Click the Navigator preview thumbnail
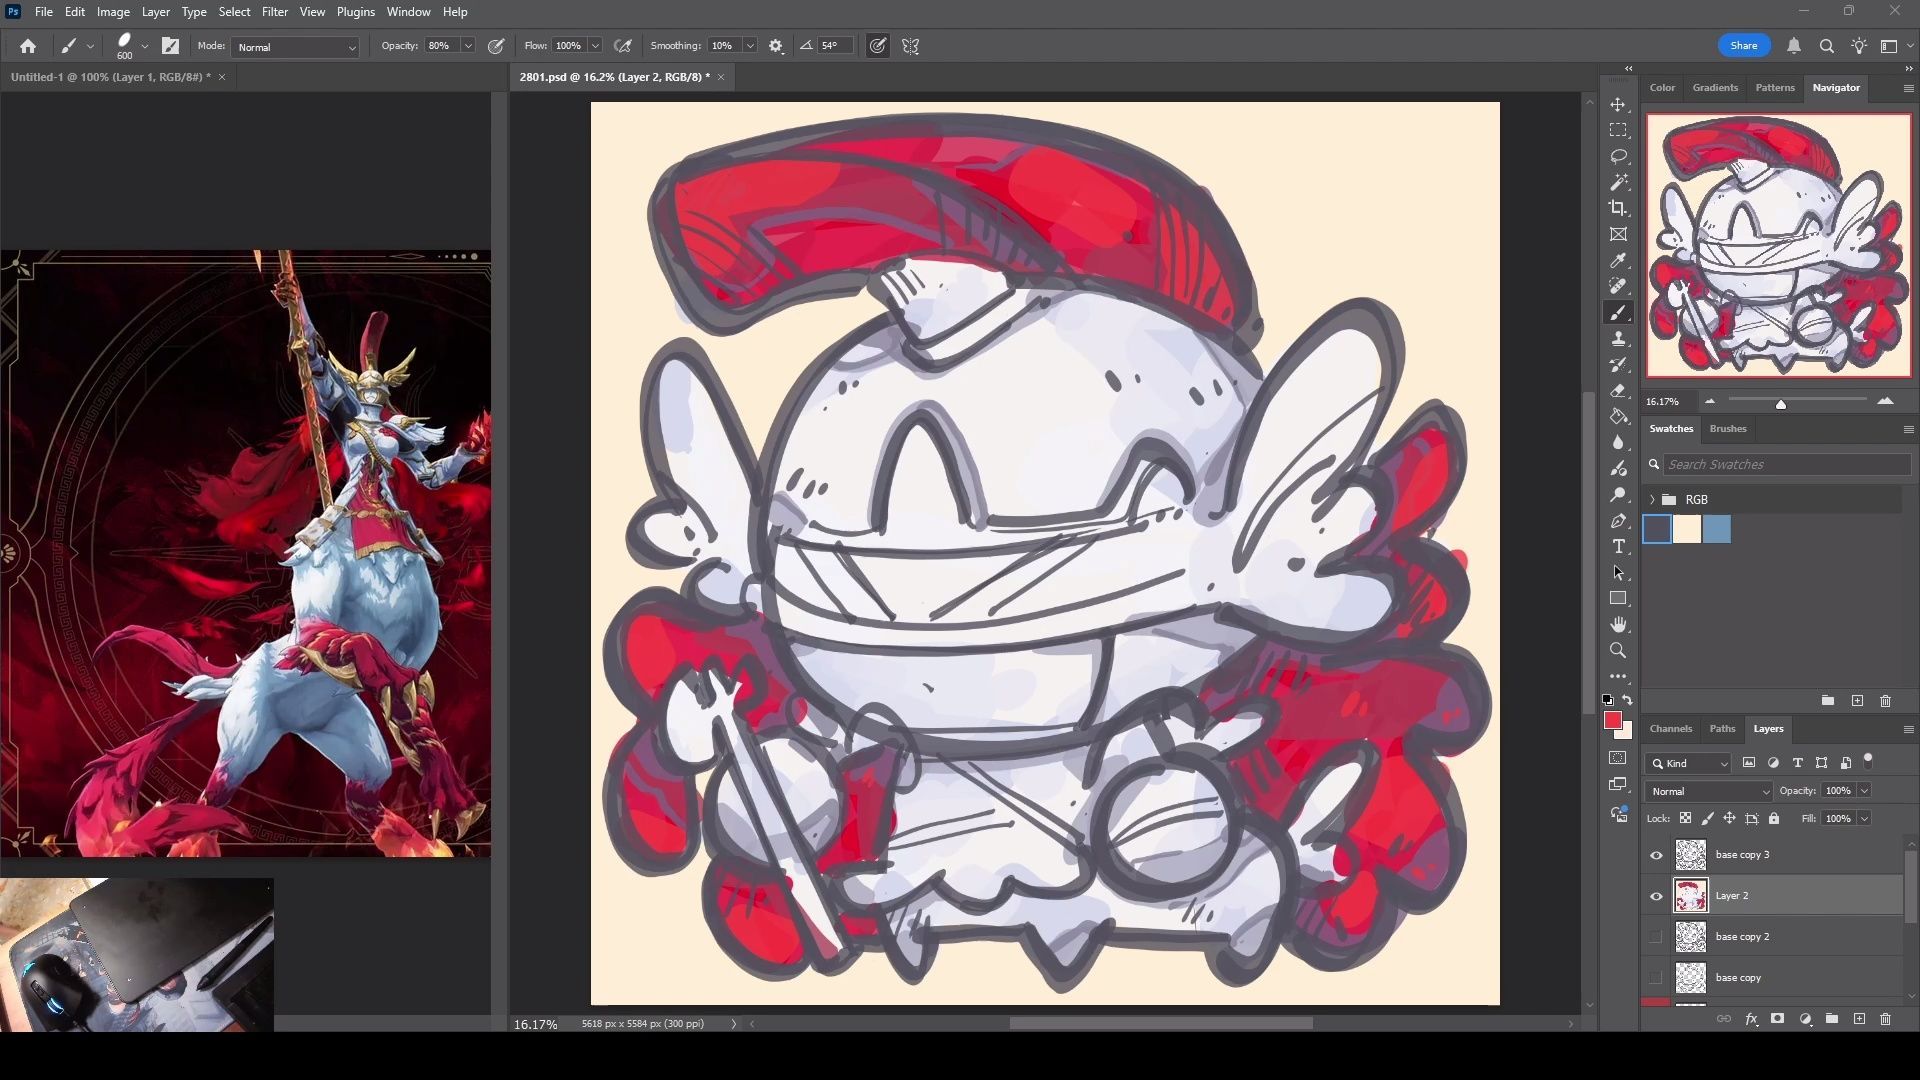Image resolution: width=1920 pixels, height=1080 pixels. coord(1779,245)
